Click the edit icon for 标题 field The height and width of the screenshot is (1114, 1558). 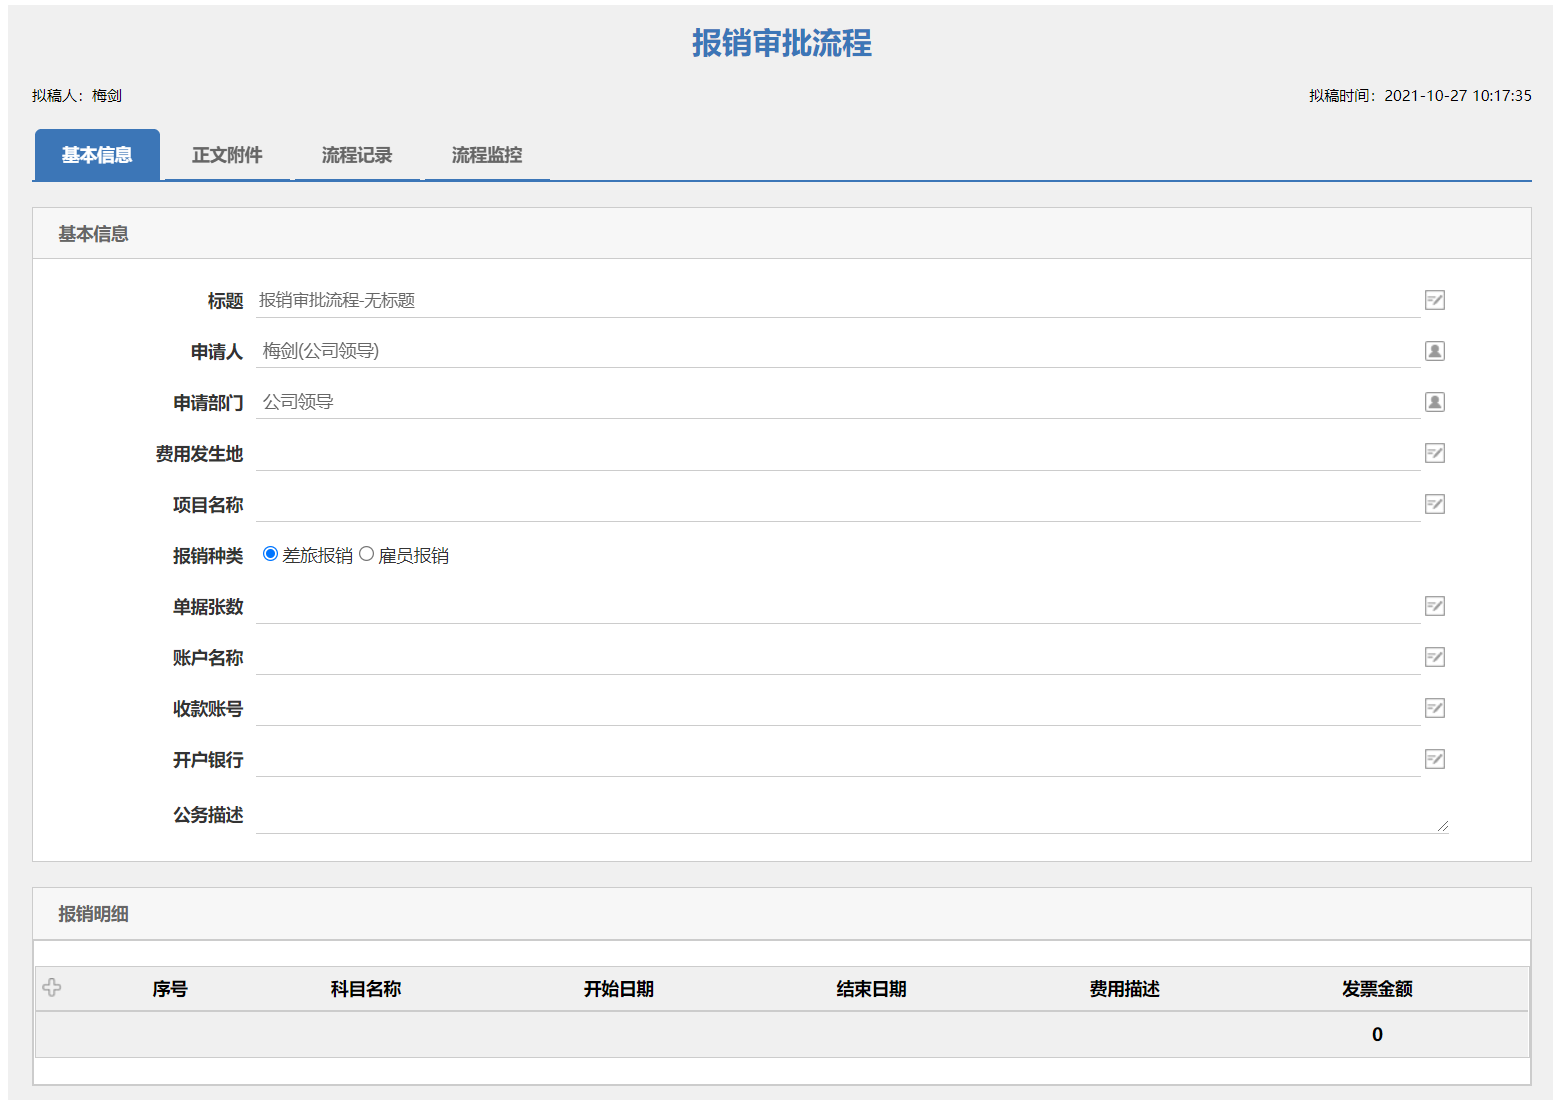[1434, 300]
